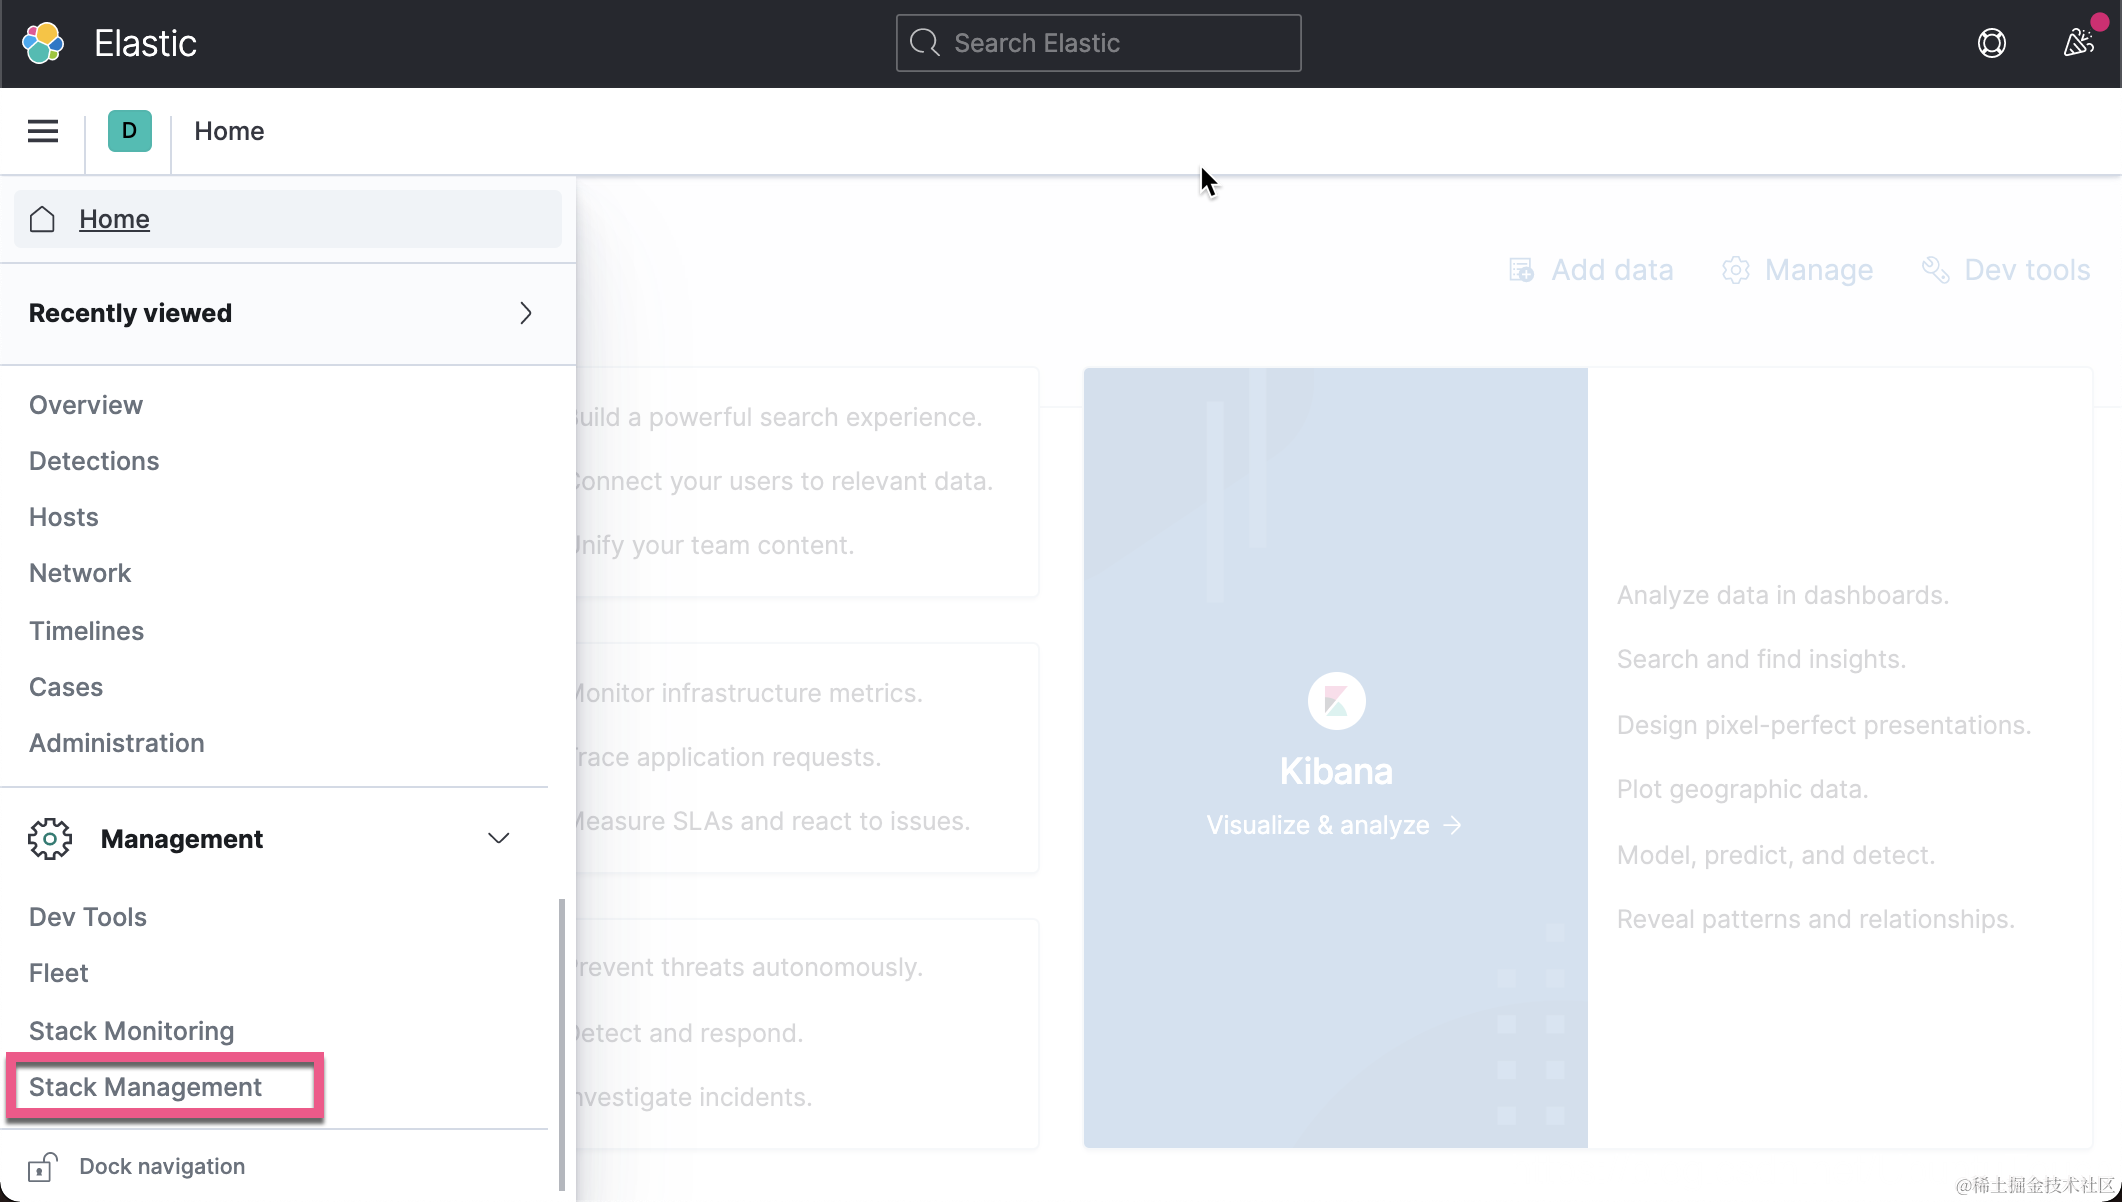
Task: Go to Dev Tools in sidebar
Action: [x=88, y=917]
